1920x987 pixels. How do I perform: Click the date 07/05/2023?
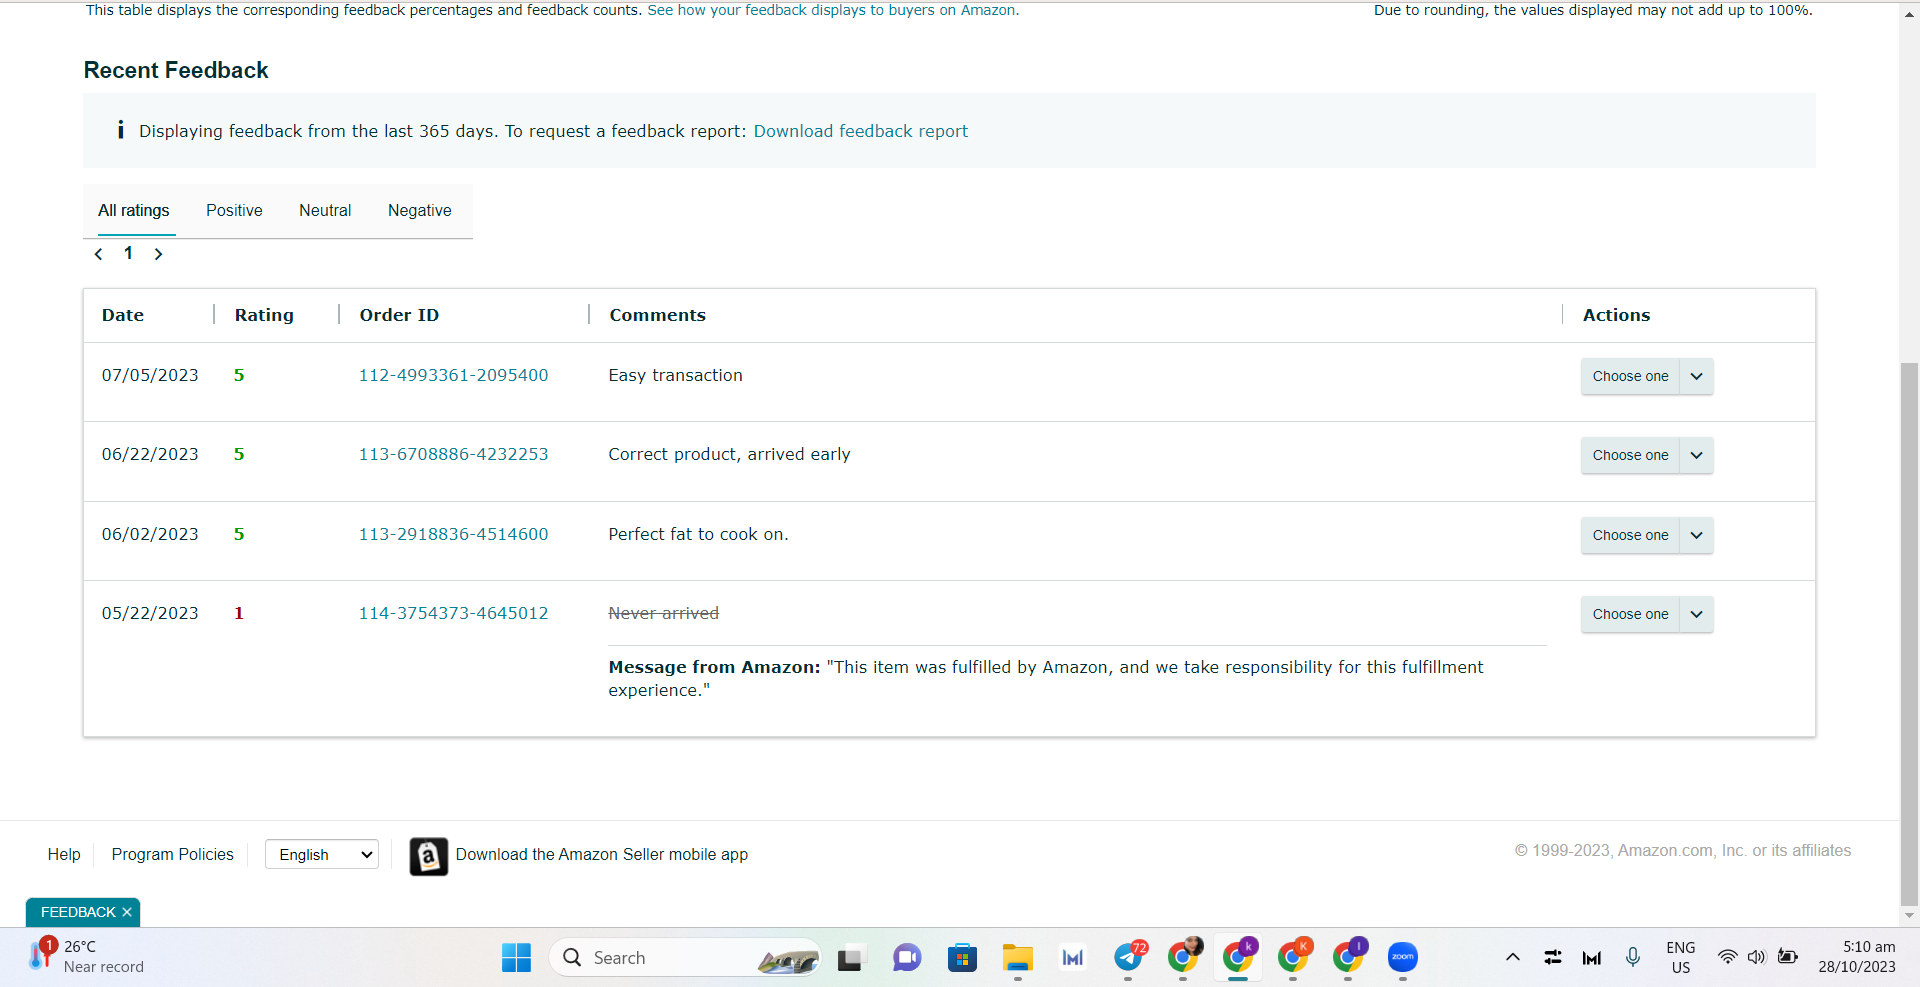coord(150,375)
